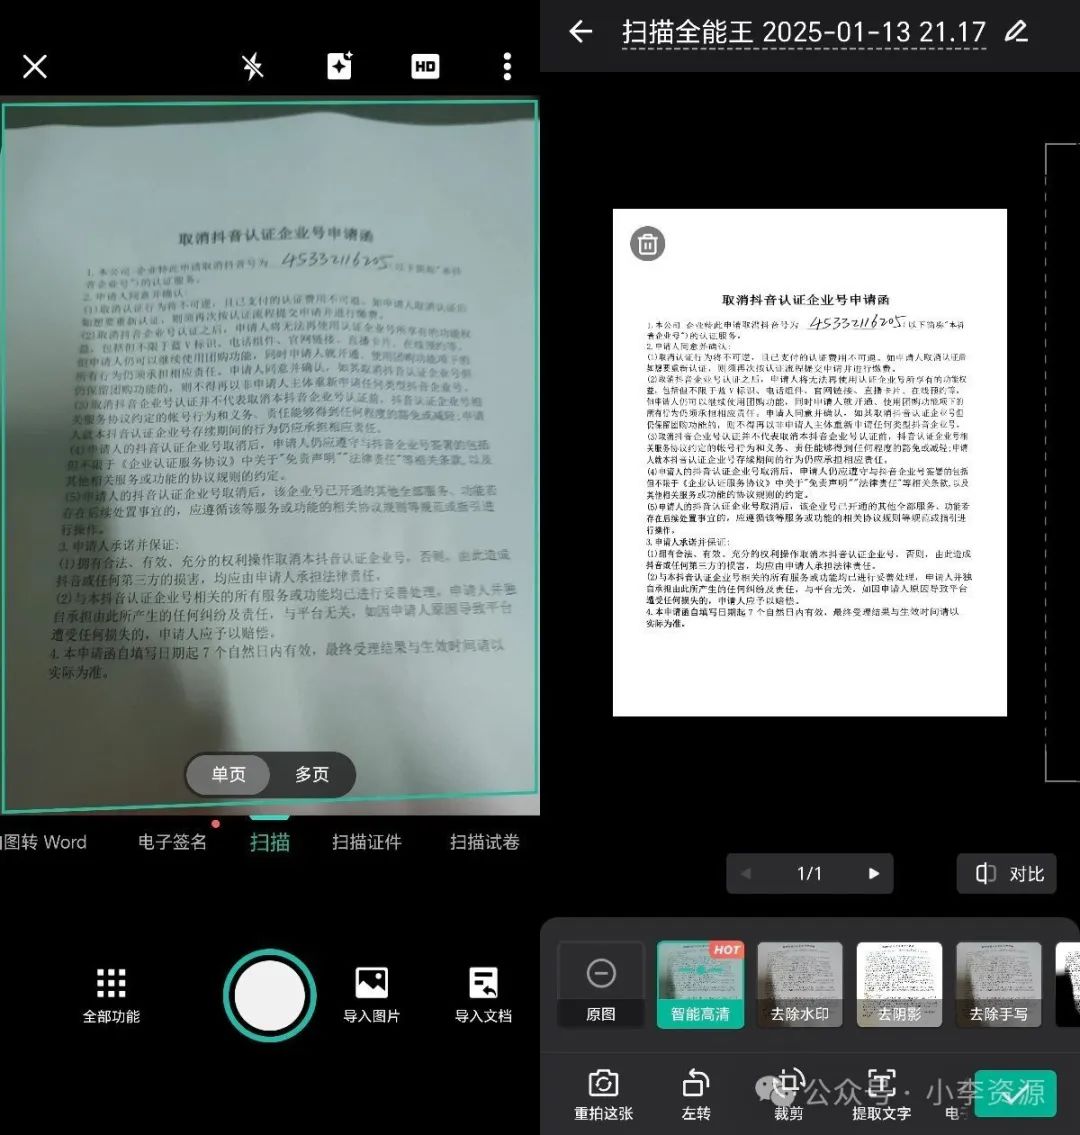
Task: Tap the scanned document preview page
Action: 809,463
